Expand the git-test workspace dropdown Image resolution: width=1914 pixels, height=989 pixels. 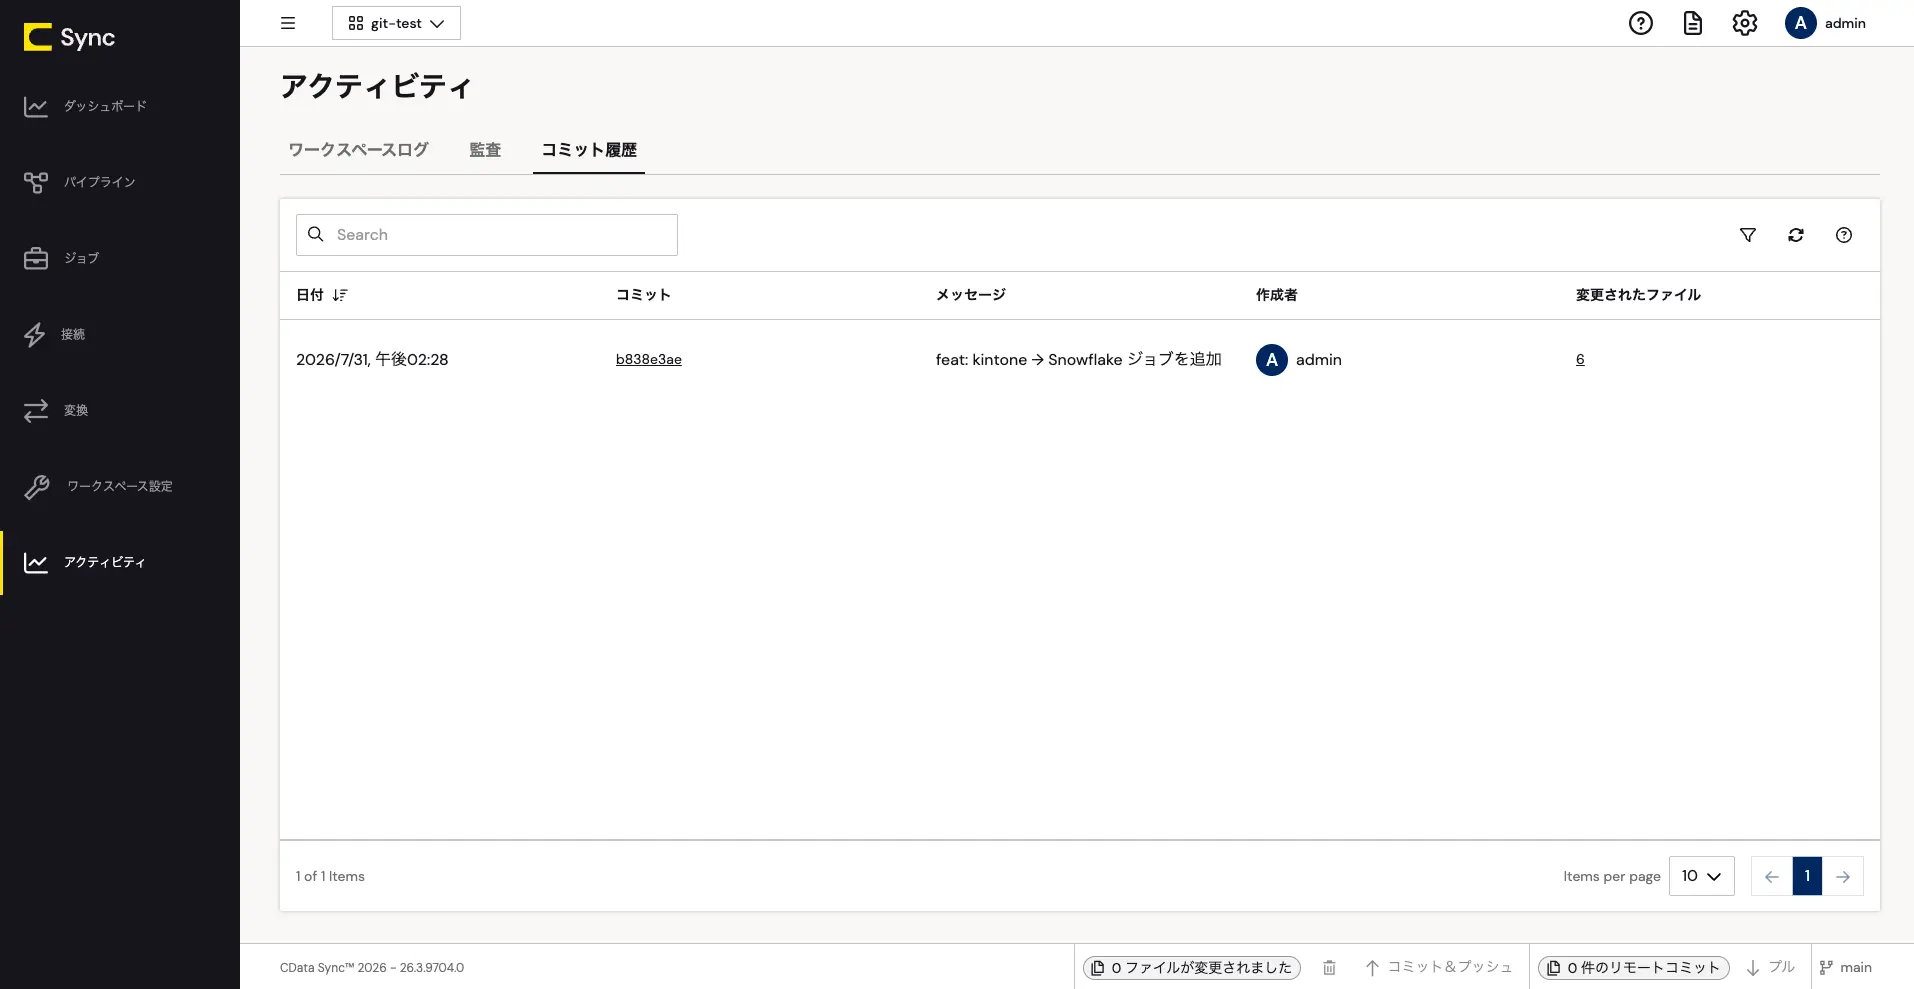[x=396, y=23]
